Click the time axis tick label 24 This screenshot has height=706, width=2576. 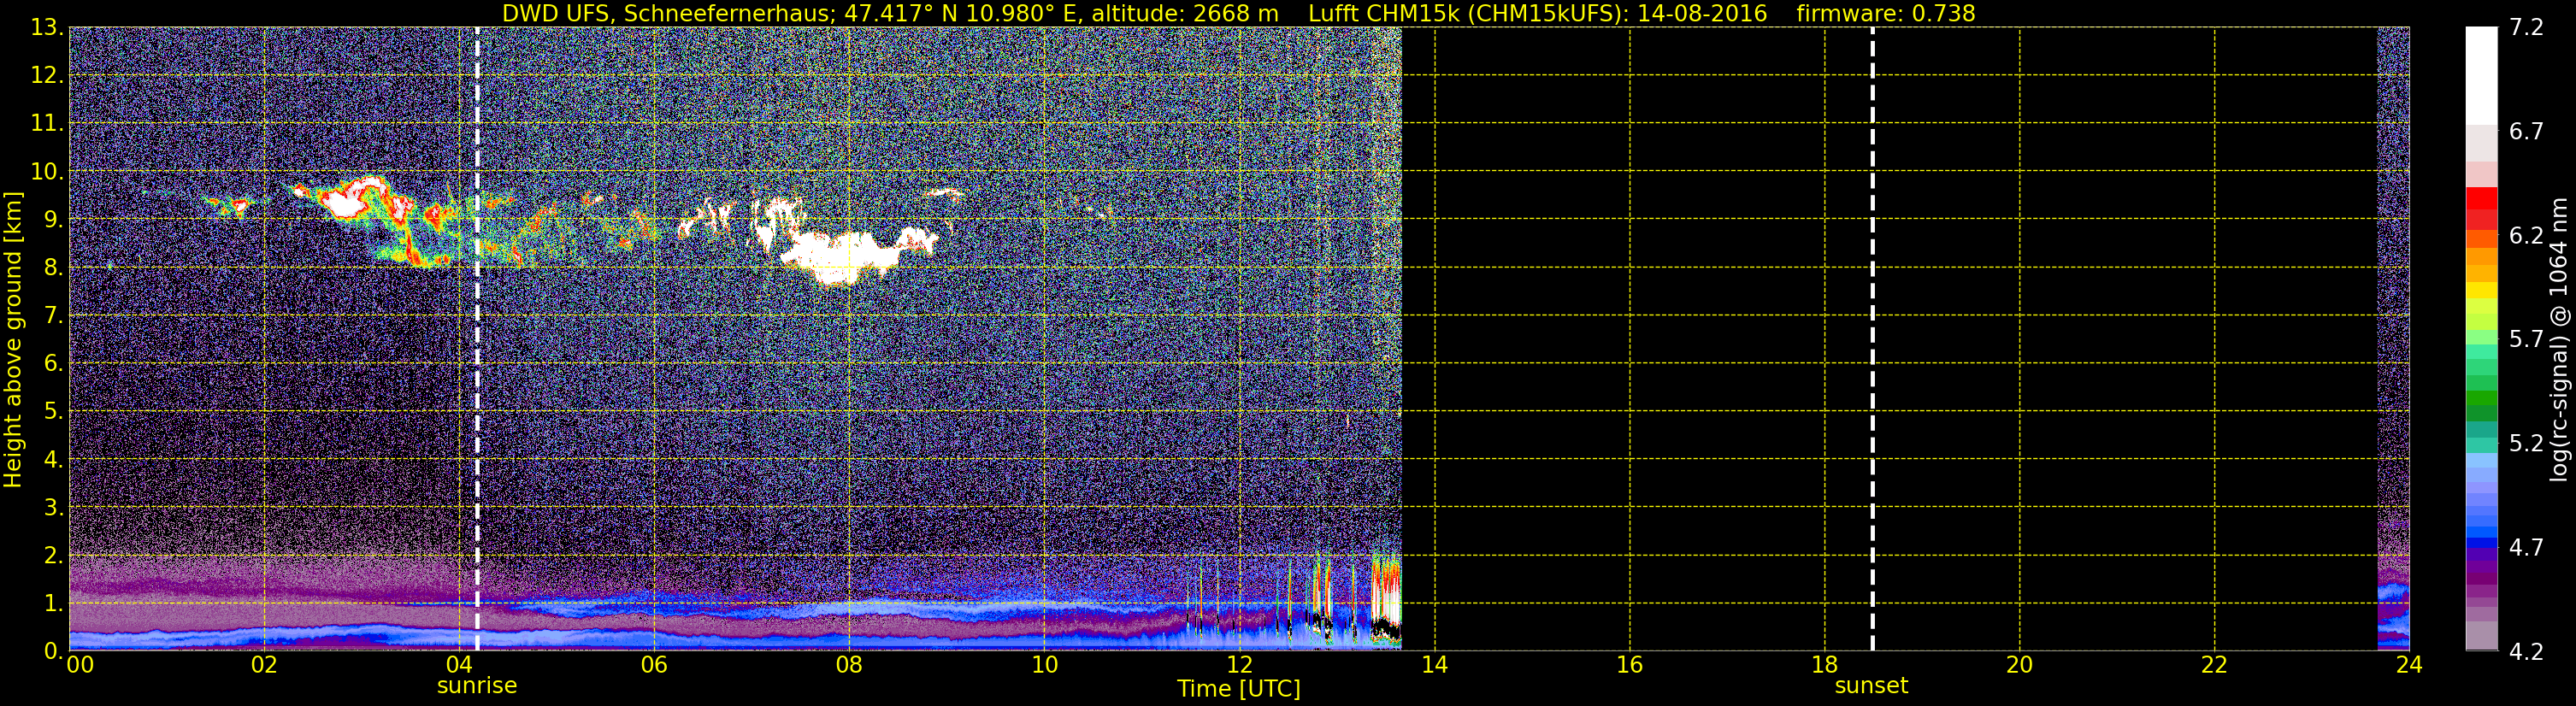click(2409, 666)
